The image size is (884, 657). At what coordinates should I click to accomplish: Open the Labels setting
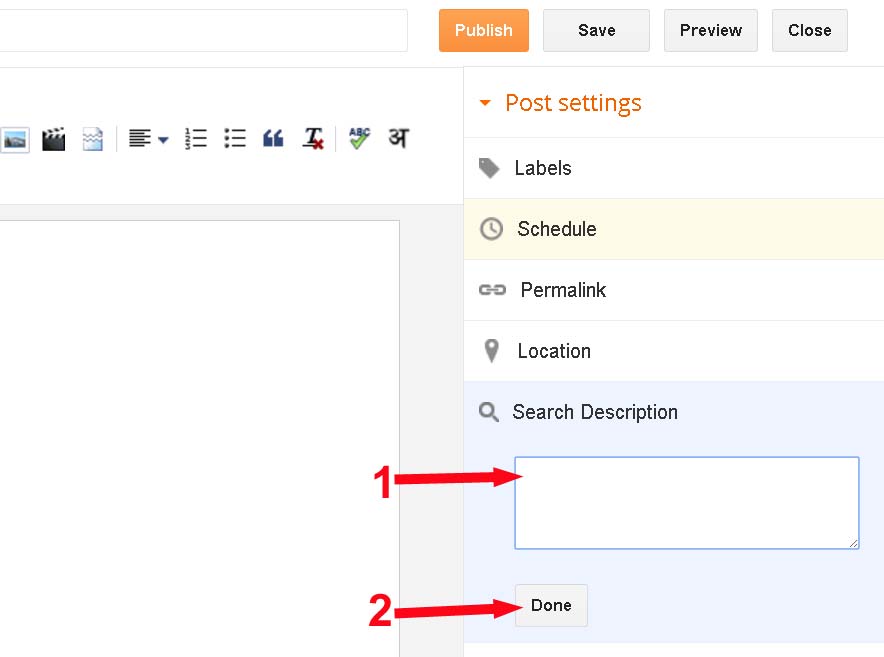pyautogui.click(x=542, y=168)
